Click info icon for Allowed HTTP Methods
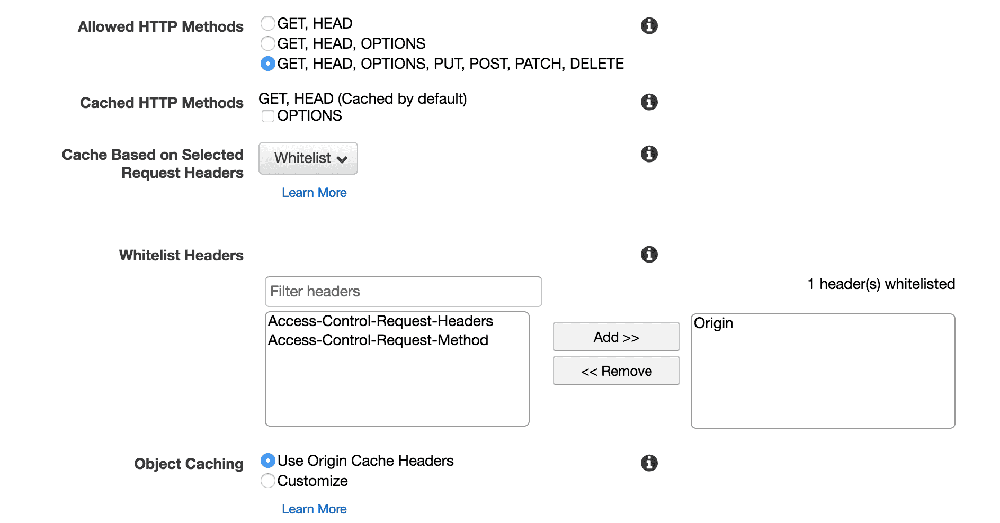 pyautogui.click(x=649, y=26)
